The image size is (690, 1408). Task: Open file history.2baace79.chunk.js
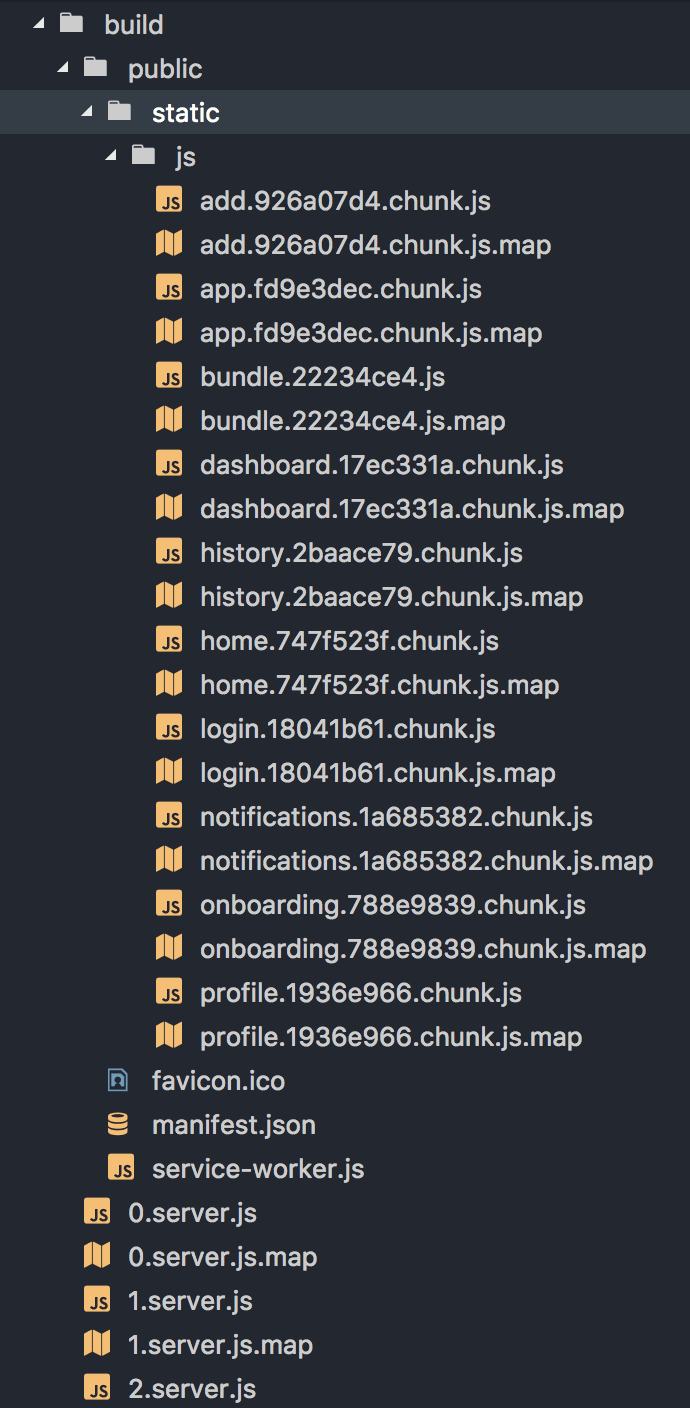(x=361, y=553)
